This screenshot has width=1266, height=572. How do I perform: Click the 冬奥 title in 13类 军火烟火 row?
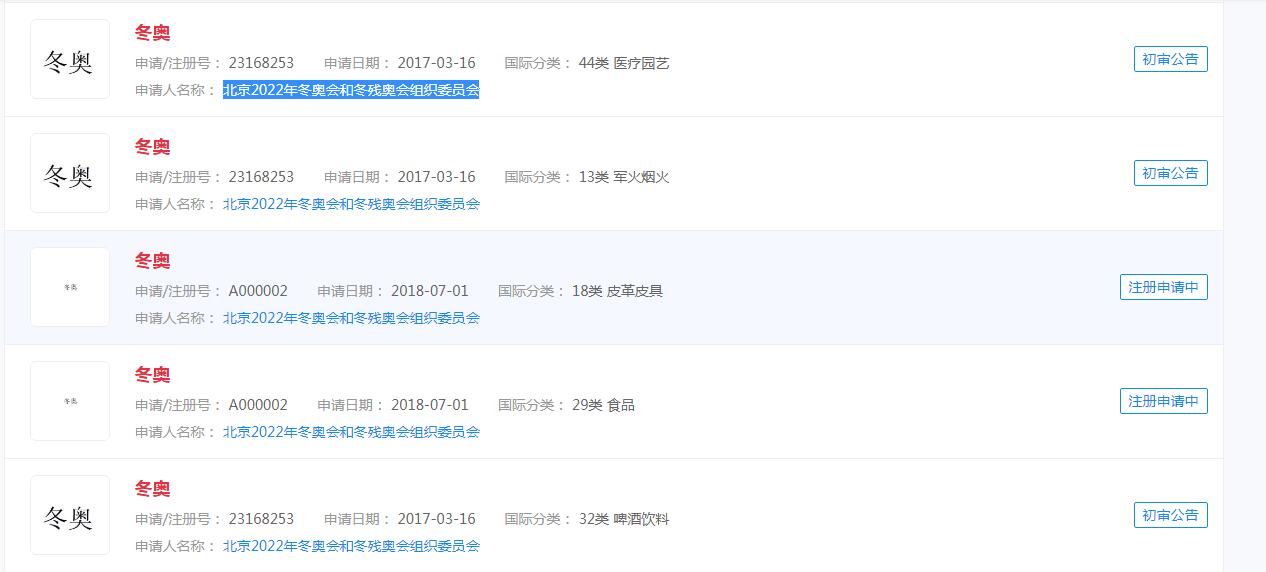tap(153, 147)
